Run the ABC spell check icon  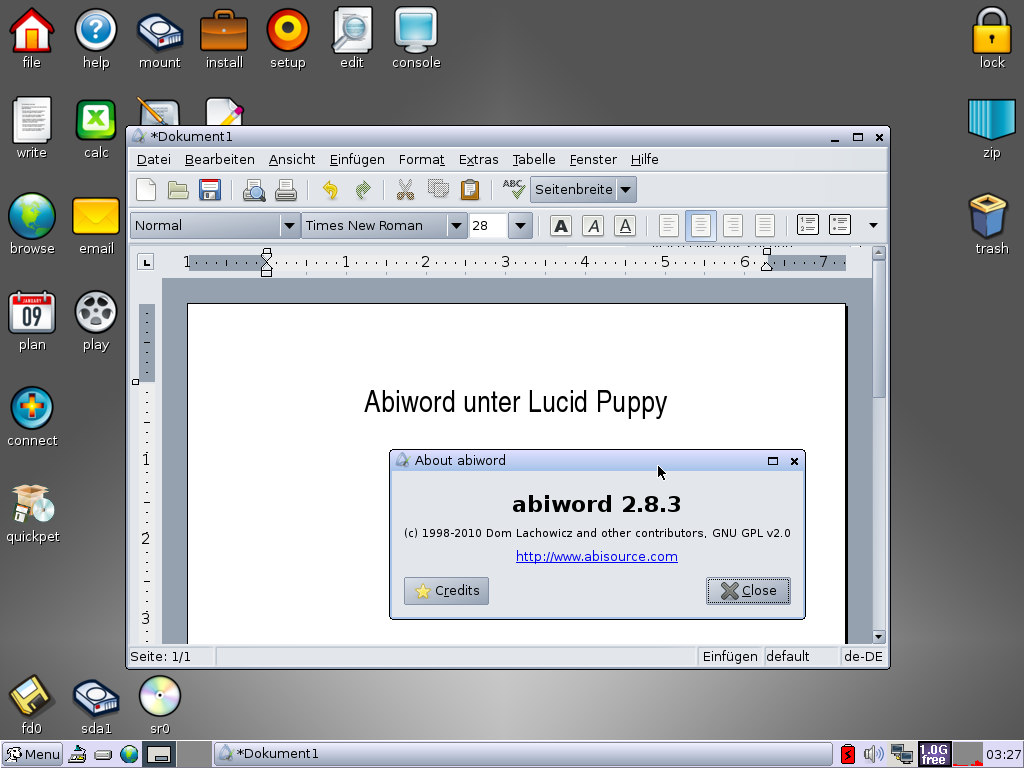[x=513, y=189]
